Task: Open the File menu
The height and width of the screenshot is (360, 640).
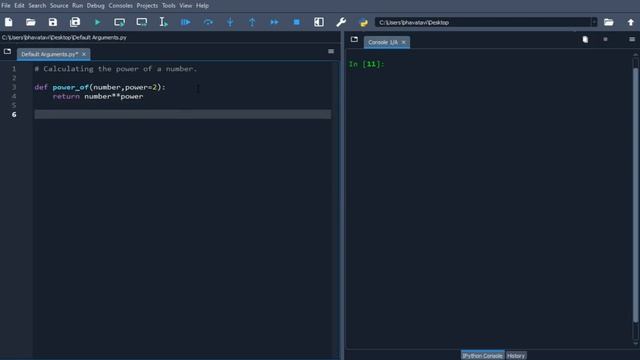Action: pyautogui.click(x=6, y=6)
